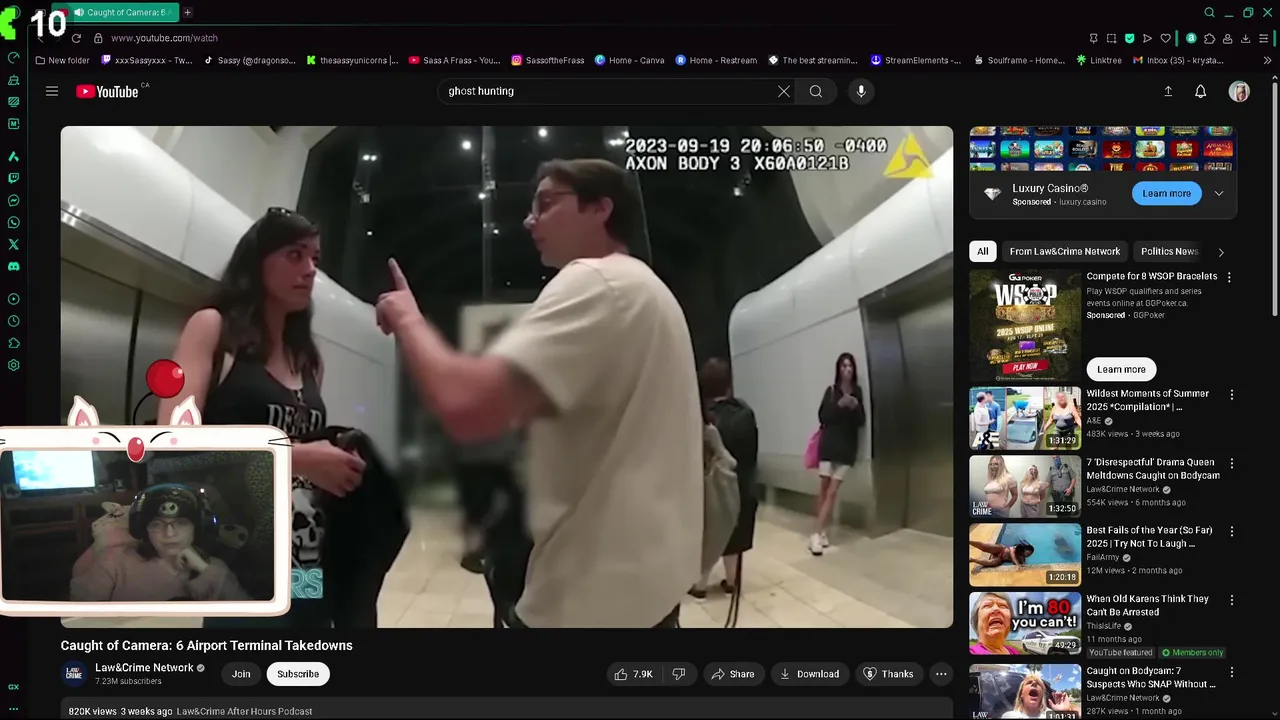
Task: Open the Aria AI sidebar icon
Action: click(14, 156)
